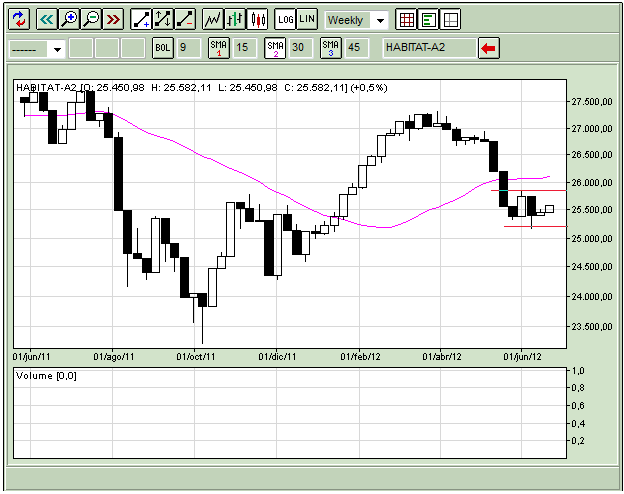Zoom out with the minus magnifier
Viewport: 624px width, 494px height.
click(91, 19)
